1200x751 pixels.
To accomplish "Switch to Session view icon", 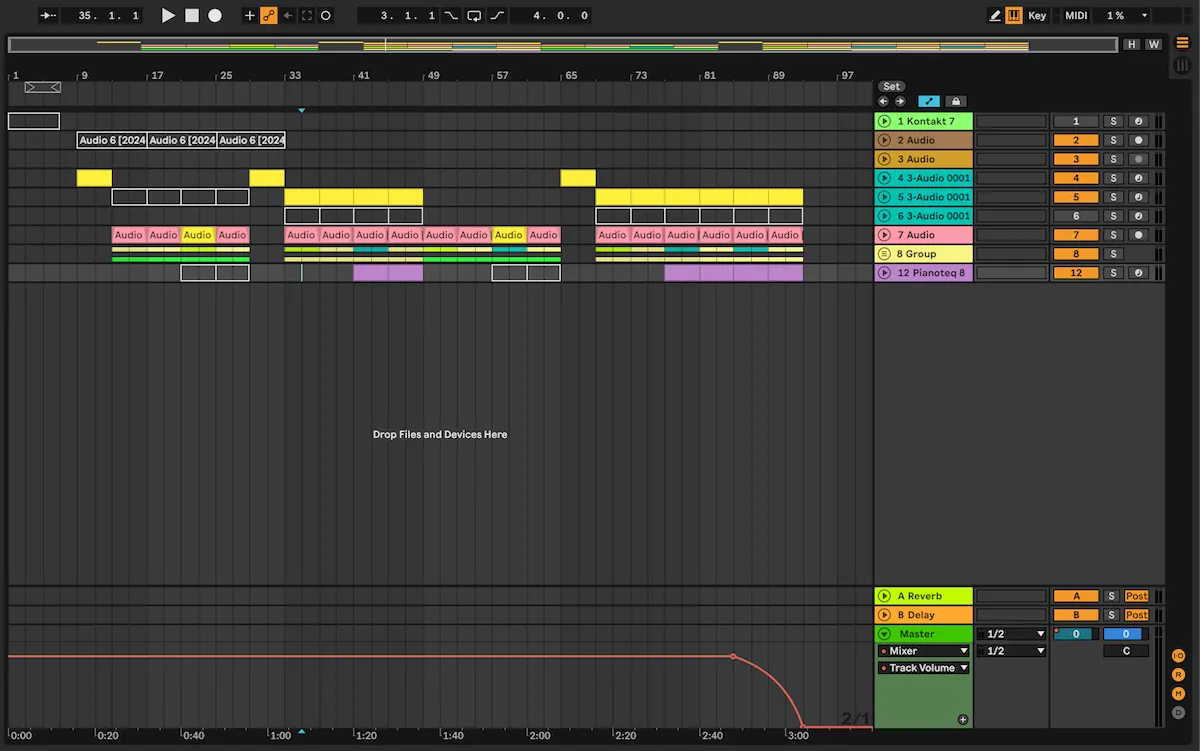I will (1182, 65).
